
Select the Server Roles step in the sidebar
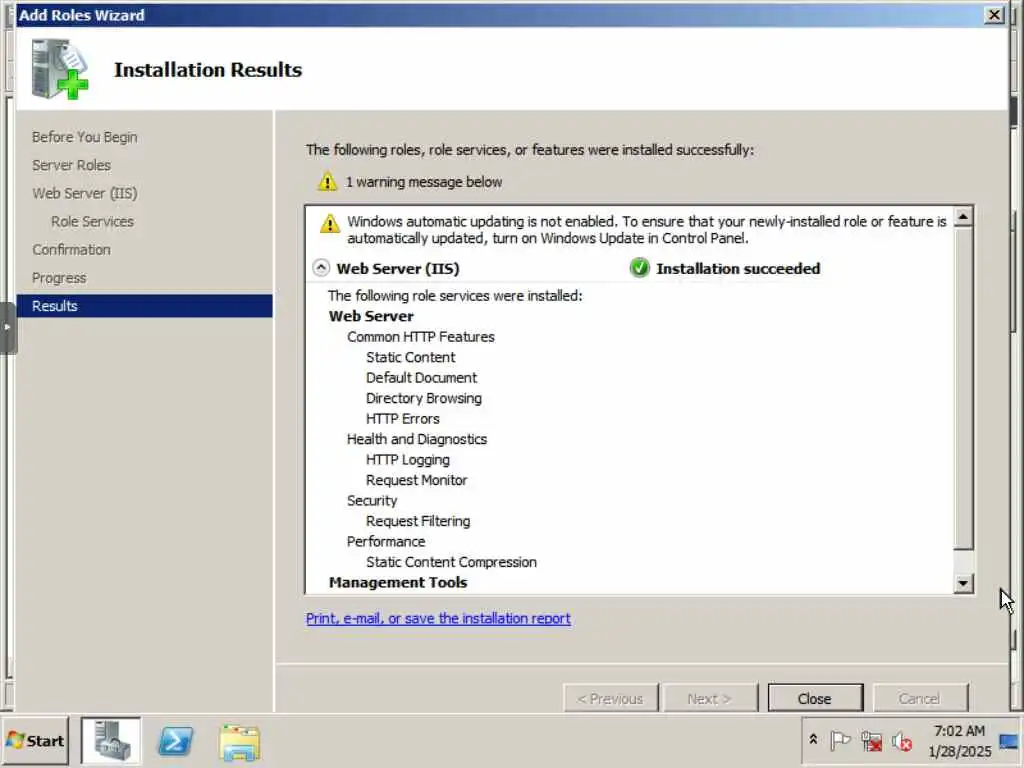tap(71, 165)
